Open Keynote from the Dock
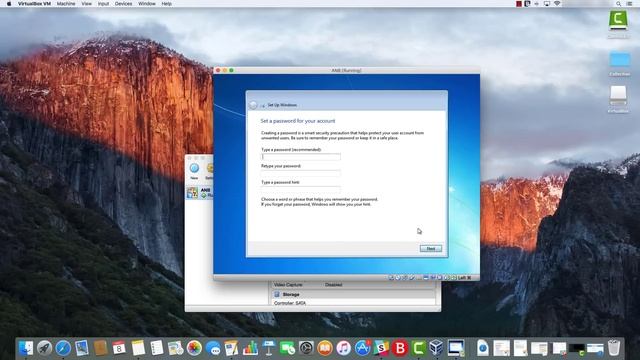640x360 pixels. (x=269, y=348)
